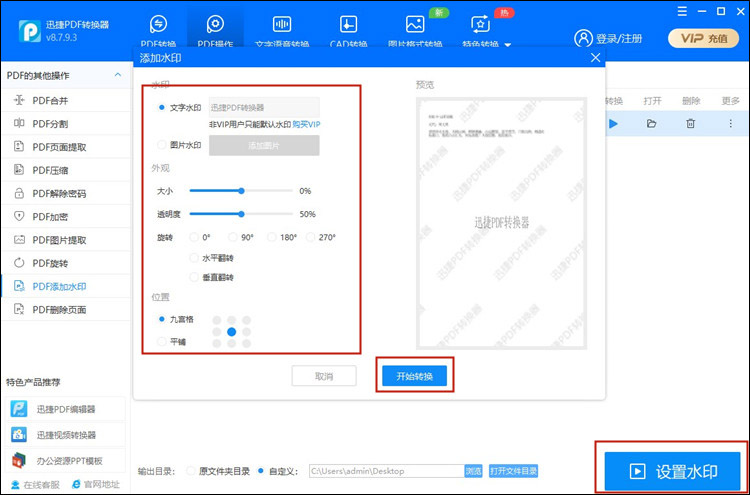Screen dimensions: 750x495
Task: Click the play convert icon in file row
Action: (613, 124)
